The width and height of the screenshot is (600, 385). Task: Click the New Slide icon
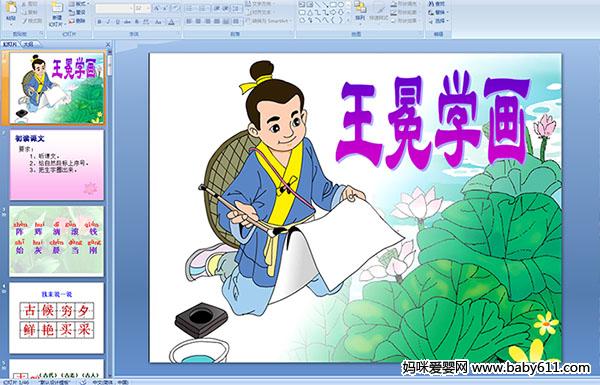point(57,13)
